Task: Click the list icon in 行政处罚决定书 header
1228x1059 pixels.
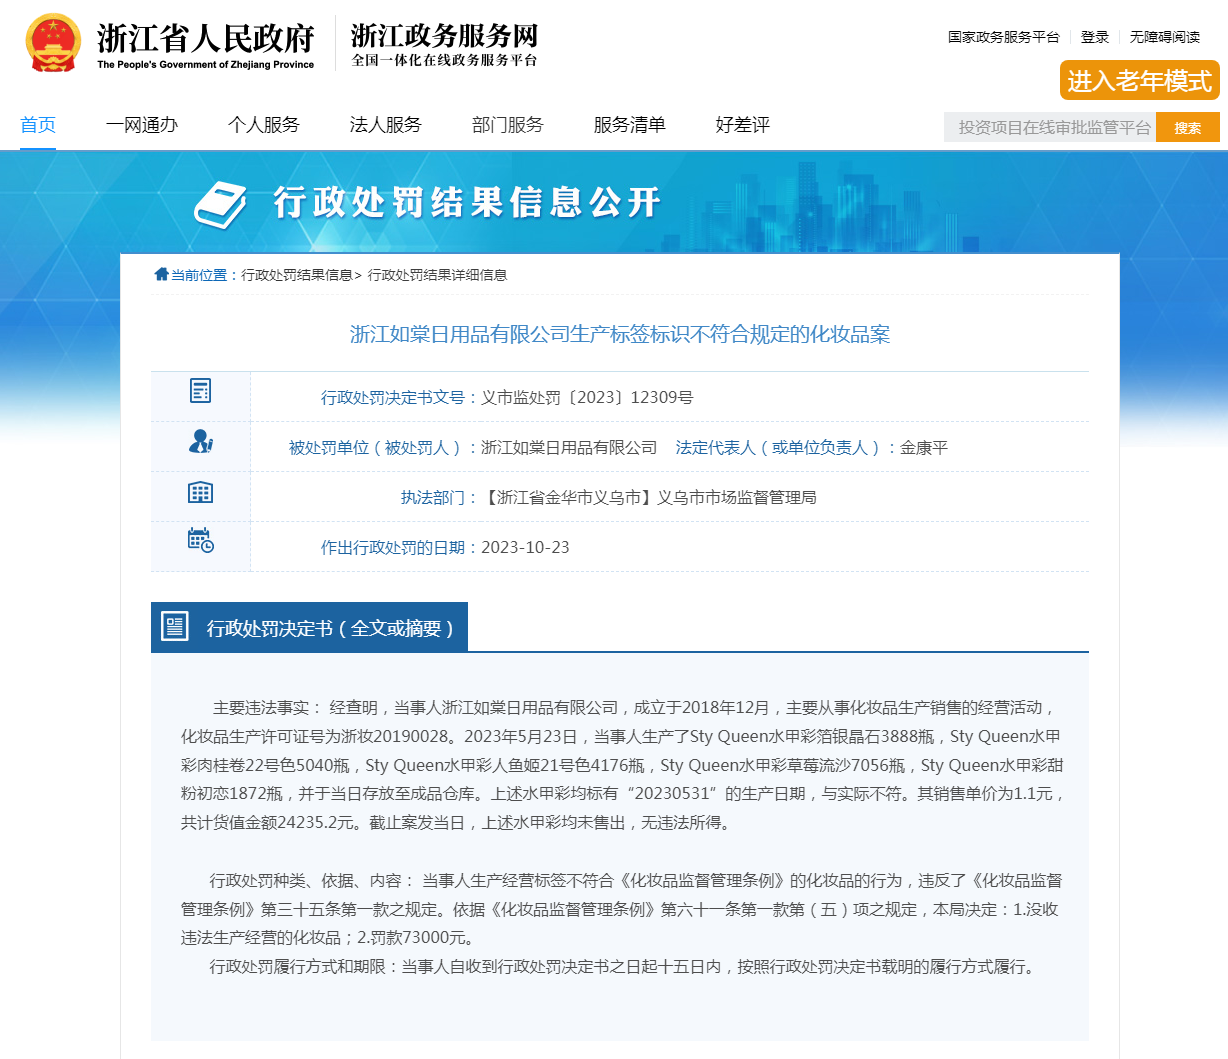Action: [x=175, y=627]
